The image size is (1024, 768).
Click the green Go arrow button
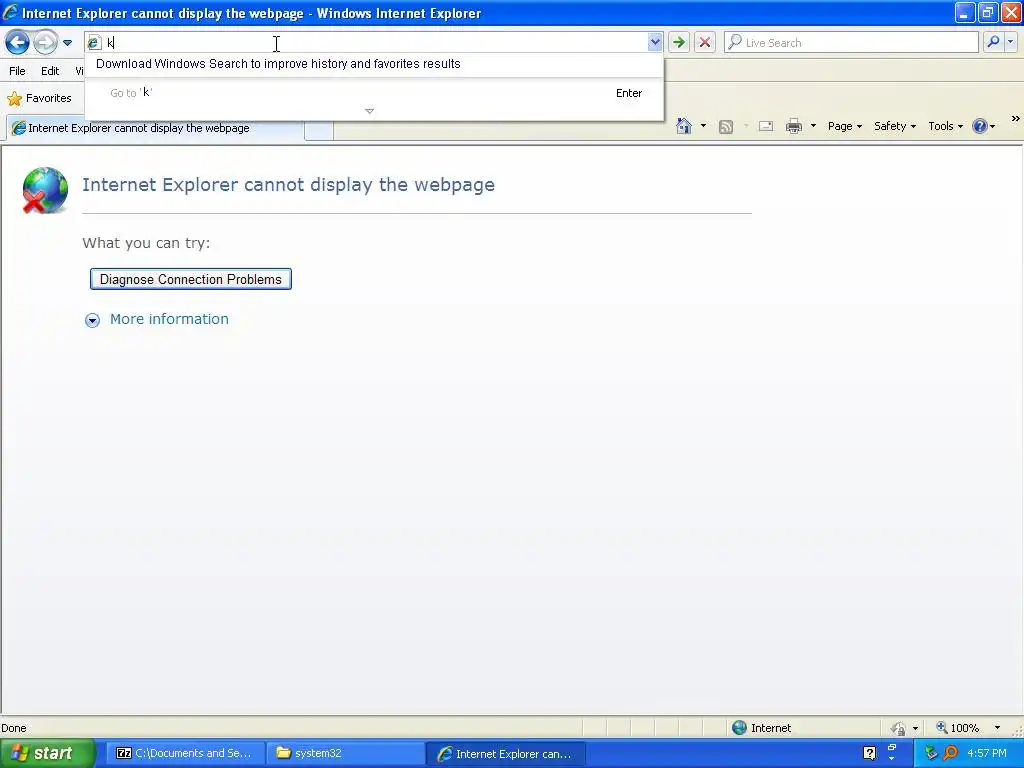(679, 43)
